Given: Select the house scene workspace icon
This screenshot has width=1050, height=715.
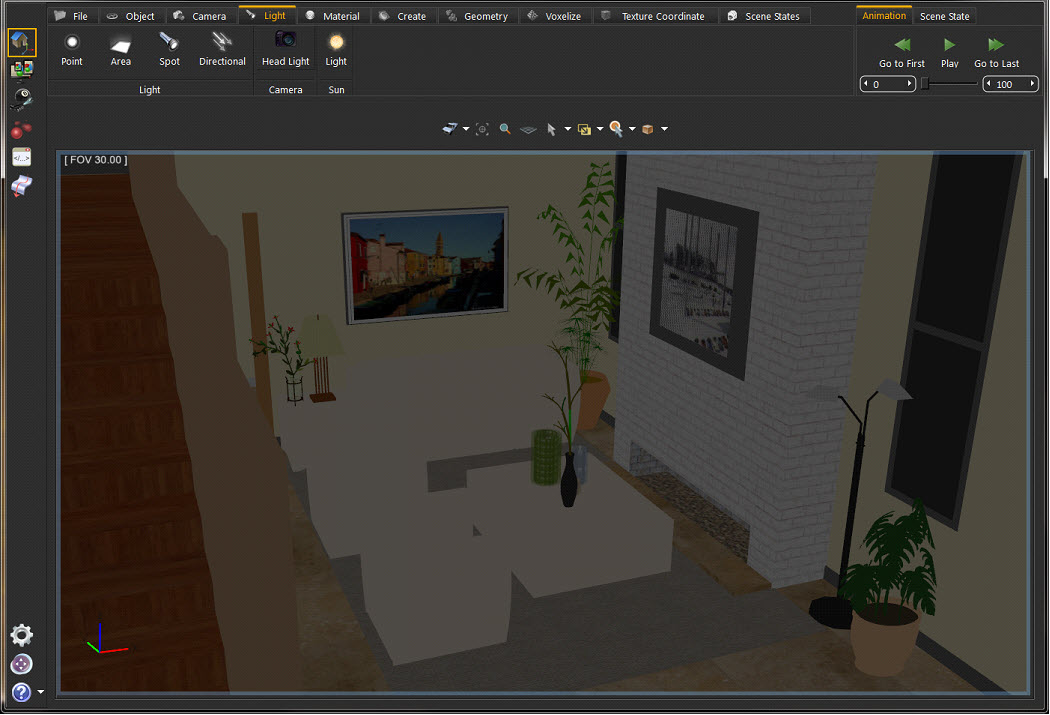Looking at the screenshot, I should click(21, 43).
